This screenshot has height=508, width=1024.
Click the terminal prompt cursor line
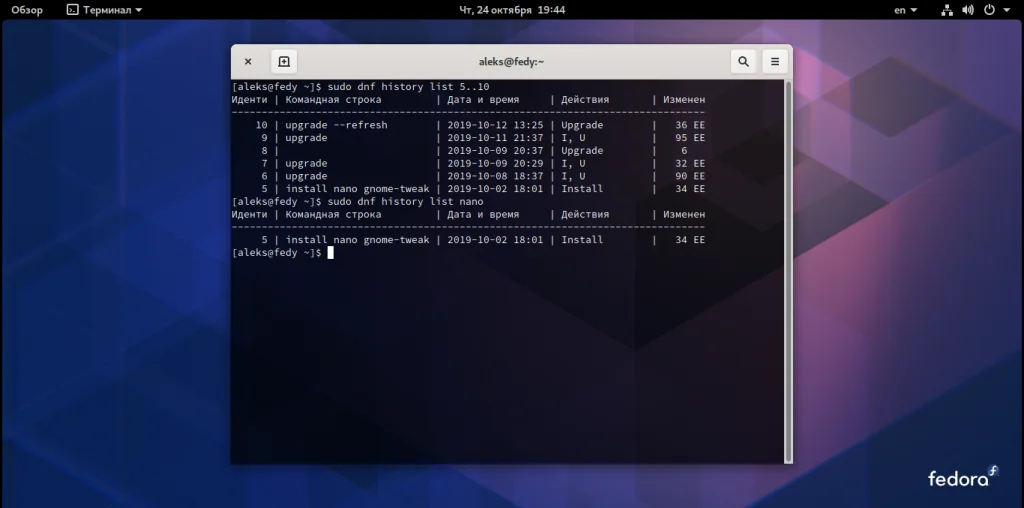pyautogui.click(x=282, y=253)
